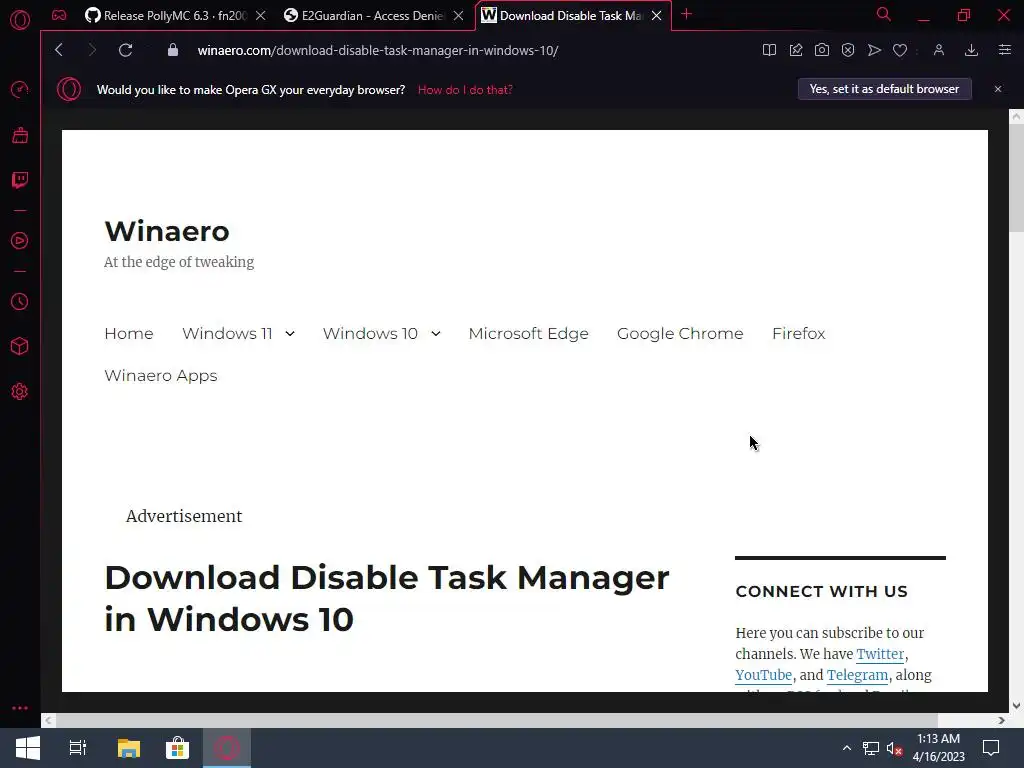Click the vertical scrollbar thumb
The width and height of the screenshot is (1024, 768).
coord(1016,178)
